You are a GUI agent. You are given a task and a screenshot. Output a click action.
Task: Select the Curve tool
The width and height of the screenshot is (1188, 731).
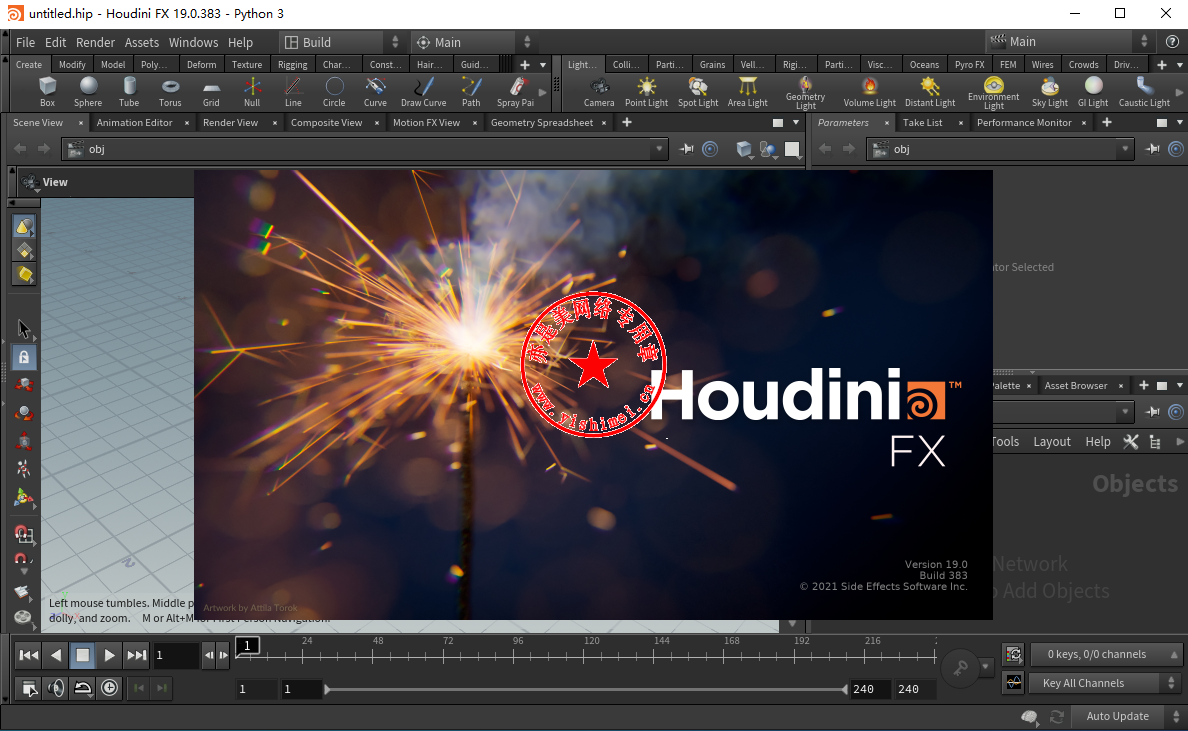(375, 92)
